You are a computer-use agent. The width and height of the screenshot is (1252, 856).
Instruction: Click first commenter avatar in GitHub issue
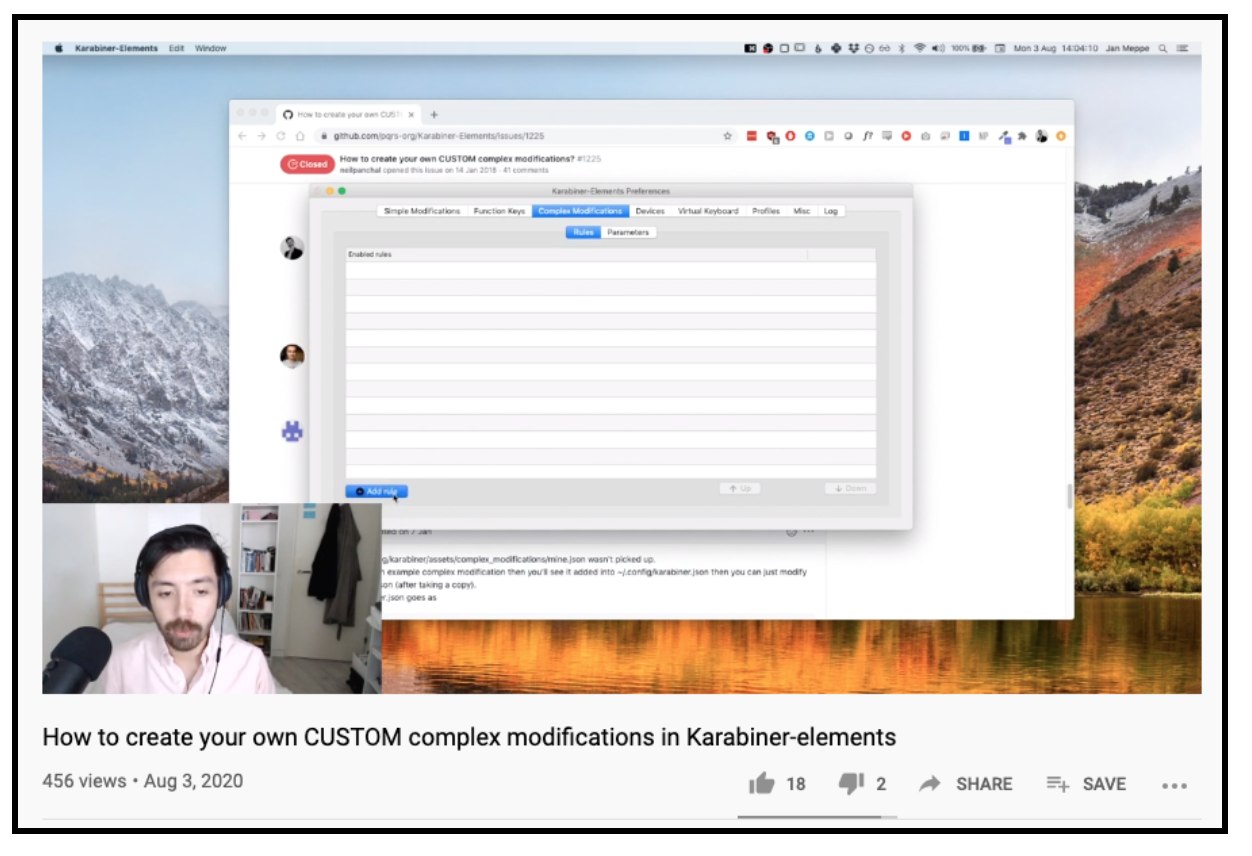(292, 248)
